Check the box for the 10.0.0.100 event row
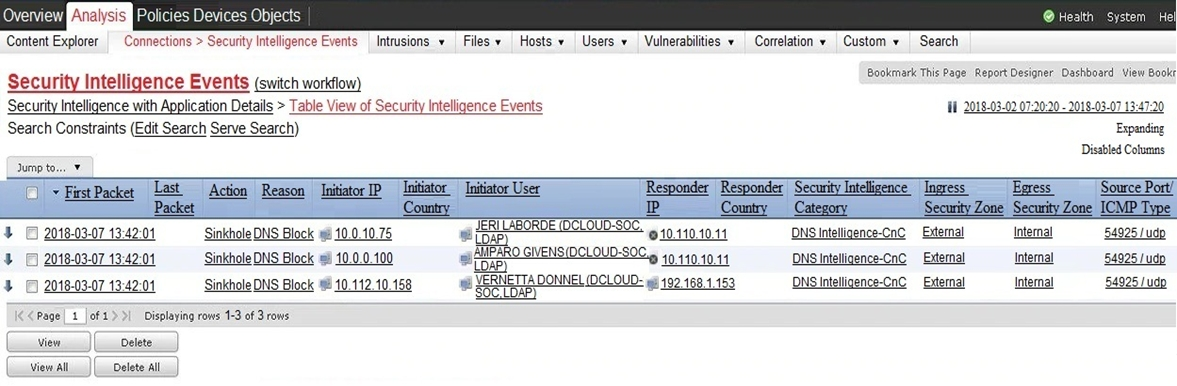 [x=32, y=260]
